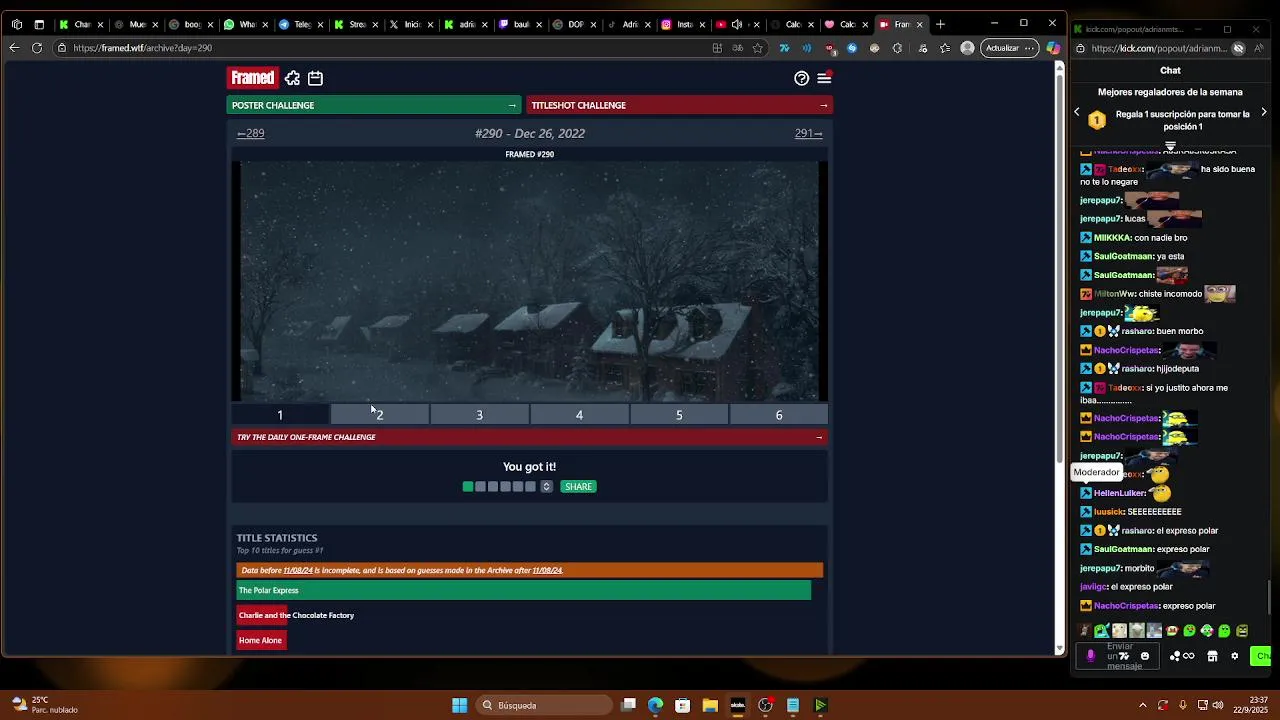Show next gifter banner in Kick chat

(1264, 113)
